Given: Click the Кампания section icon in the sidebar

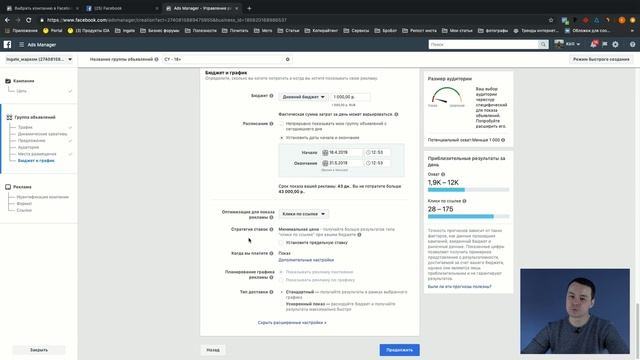Looking at the screenshot, I should 8,81.
